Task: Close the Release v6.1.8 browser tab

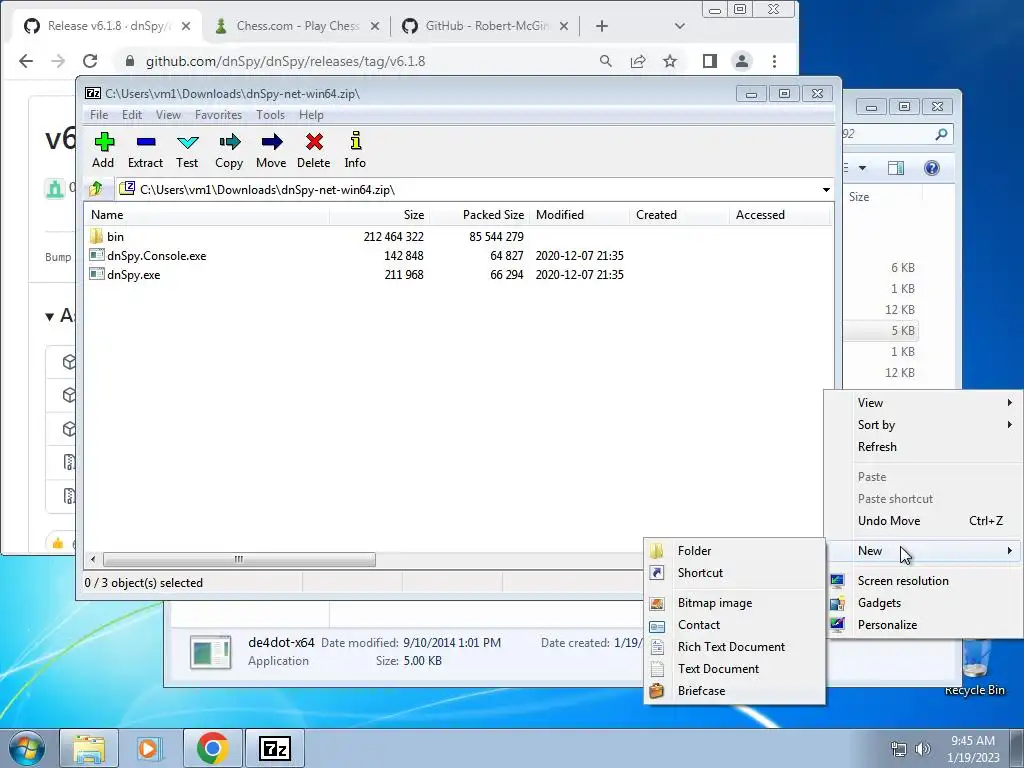Action: pos(186,26)
